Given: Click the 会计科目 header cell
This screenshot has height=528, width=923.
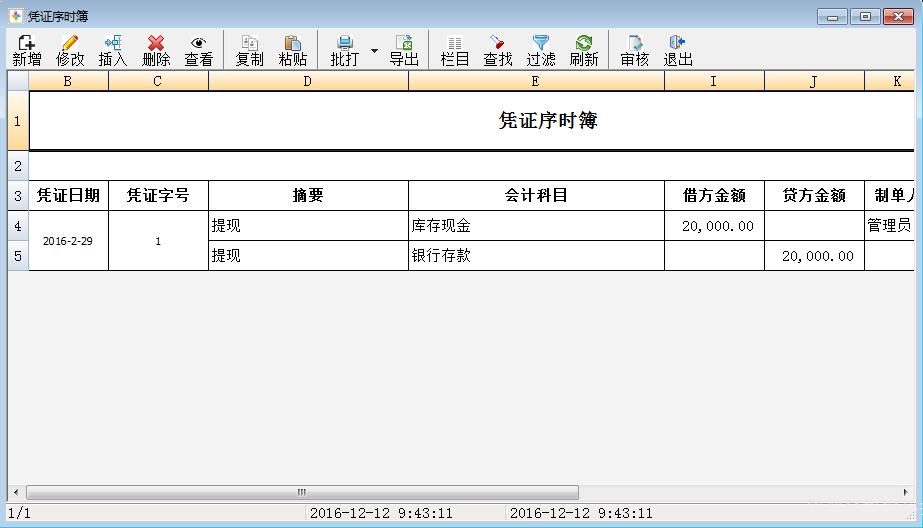Looking at the screenshot, I should (536, 195).
